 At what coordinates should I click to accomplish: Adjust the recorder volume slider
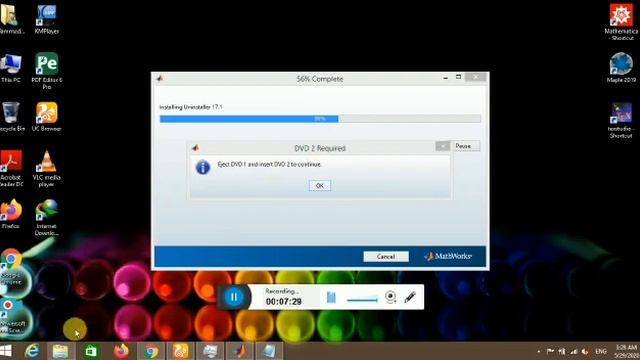pos(362,300)
